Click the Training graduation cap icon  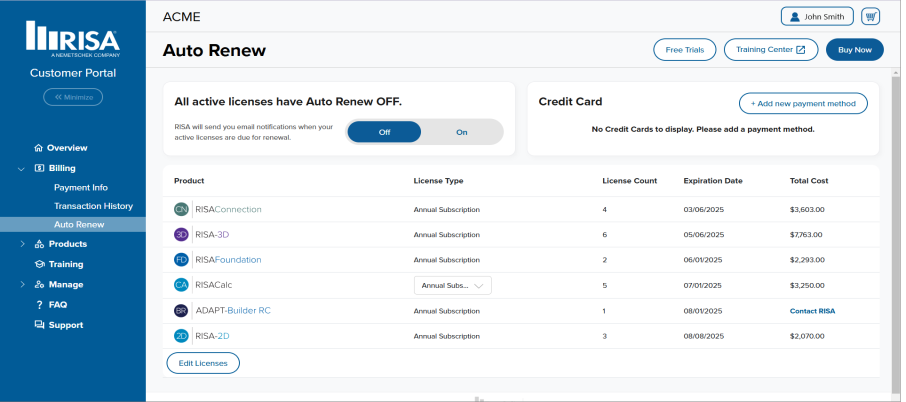pos(39,264)
